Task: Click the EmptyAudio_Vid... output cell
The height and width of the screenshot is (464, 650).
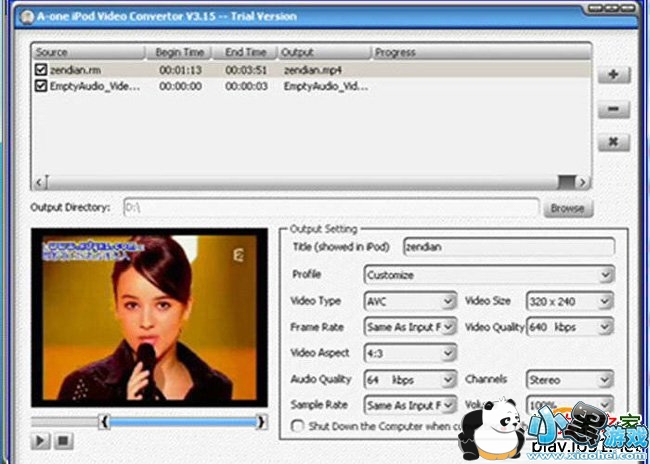Action: pos(326,86)
